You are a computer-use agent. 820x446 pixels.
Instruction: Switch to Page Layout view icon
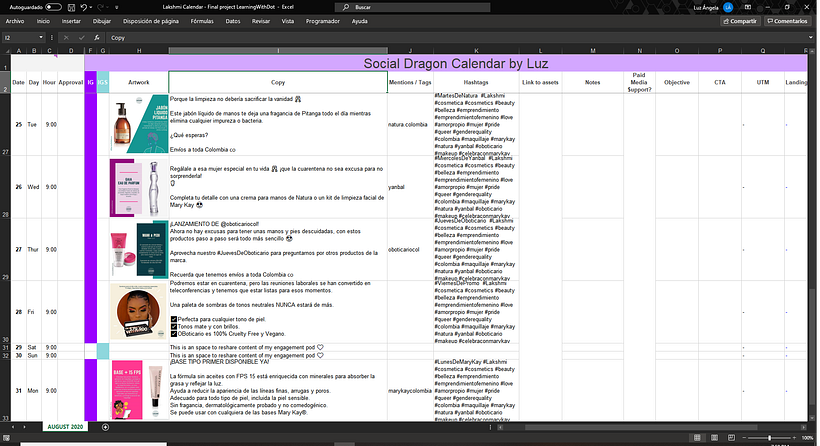(714, 438)
